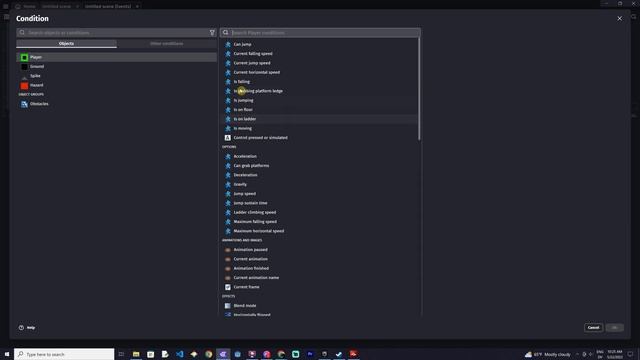
Task: Click the Is jumping condition icon
Action: [228, 100]
